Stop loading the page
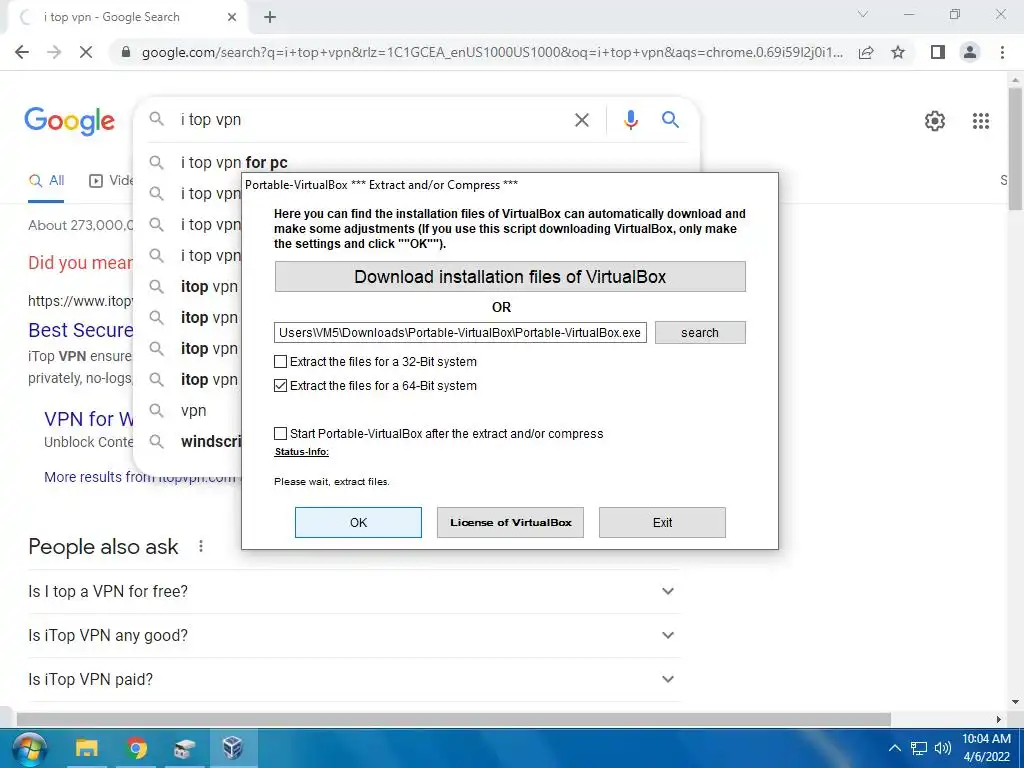The height and width of the screenshot is (768, 1024). click(86, 52)
